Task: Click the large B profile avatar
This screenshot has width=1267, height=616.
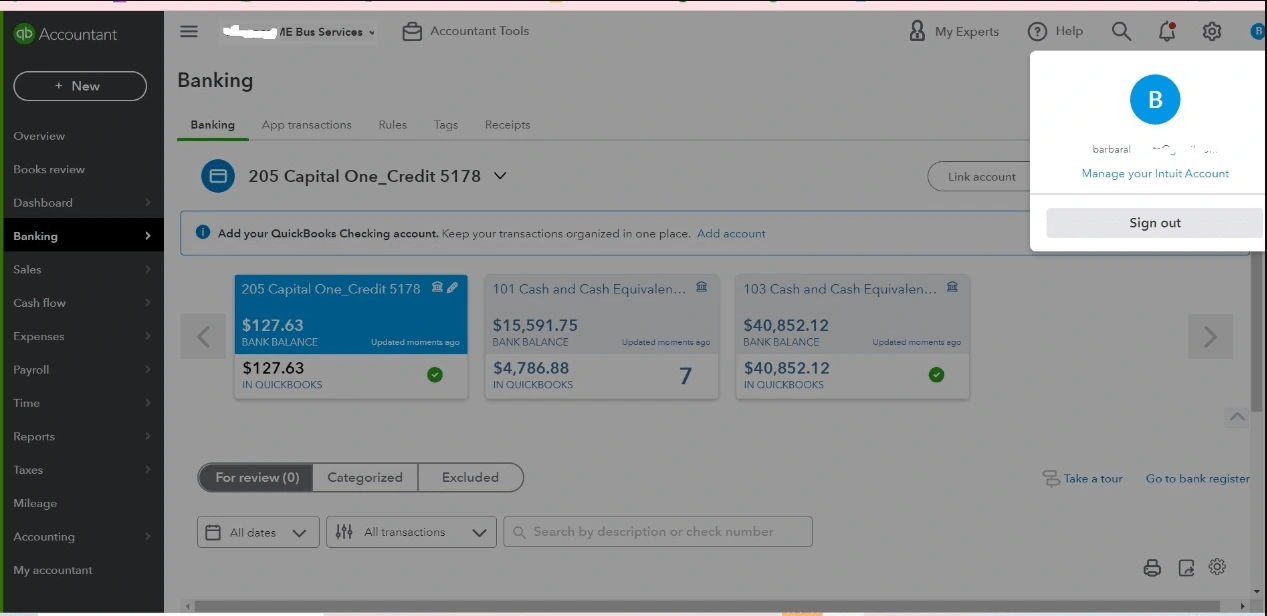Action: coord(1155,99)
